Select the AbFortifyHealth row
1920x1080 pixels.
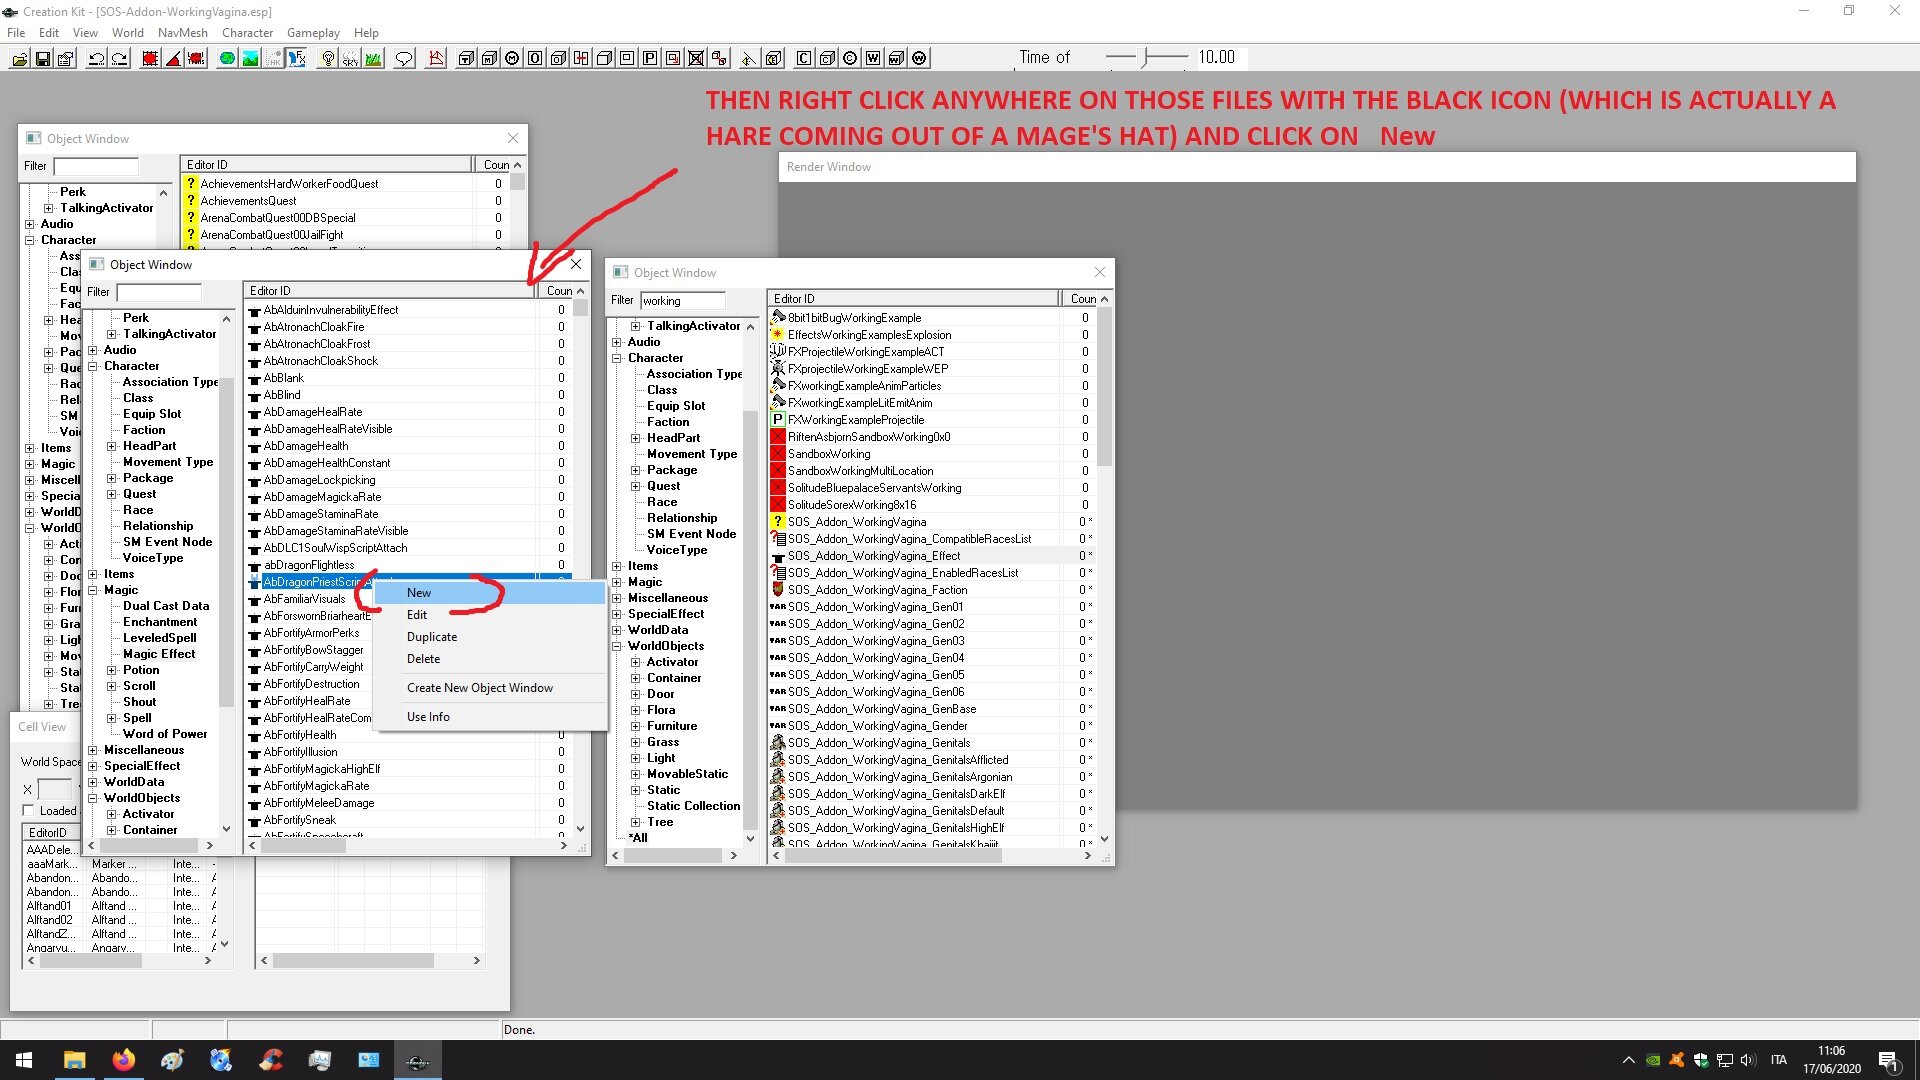point(408,735)
